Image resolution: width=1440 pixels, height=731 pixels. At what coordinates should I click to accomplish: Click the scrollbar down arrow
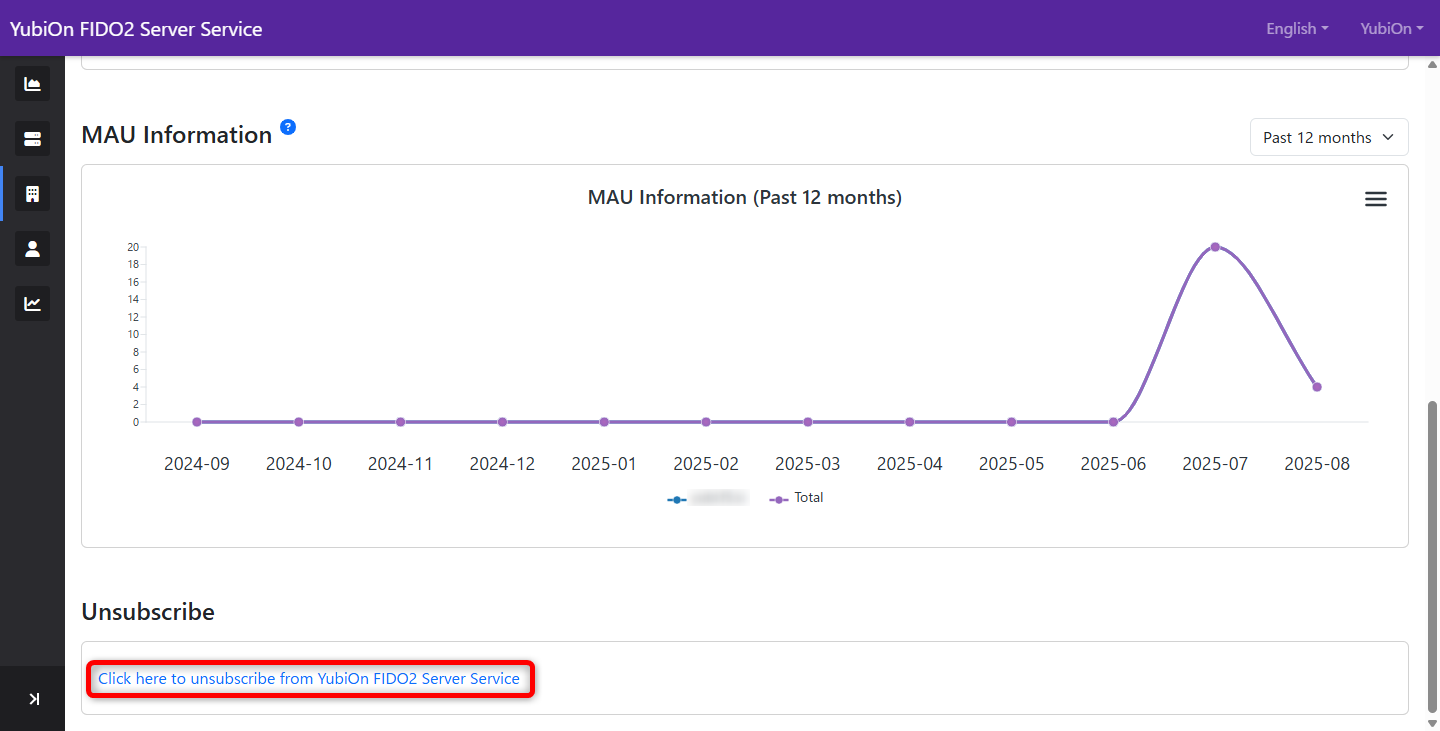pyautogui.click(x=1432, y=722)
